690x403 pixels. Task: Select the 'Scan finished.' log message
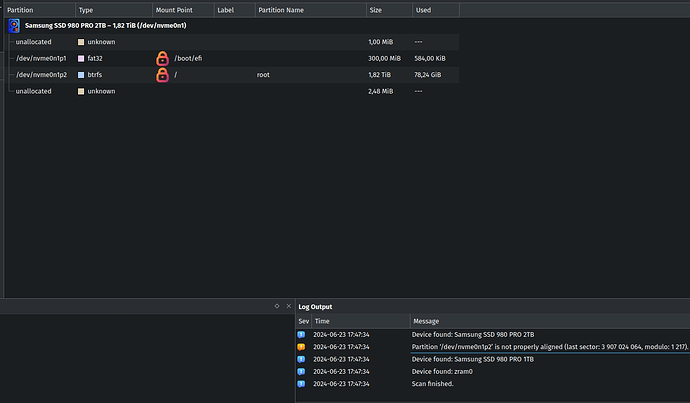(x=432, y=384)
